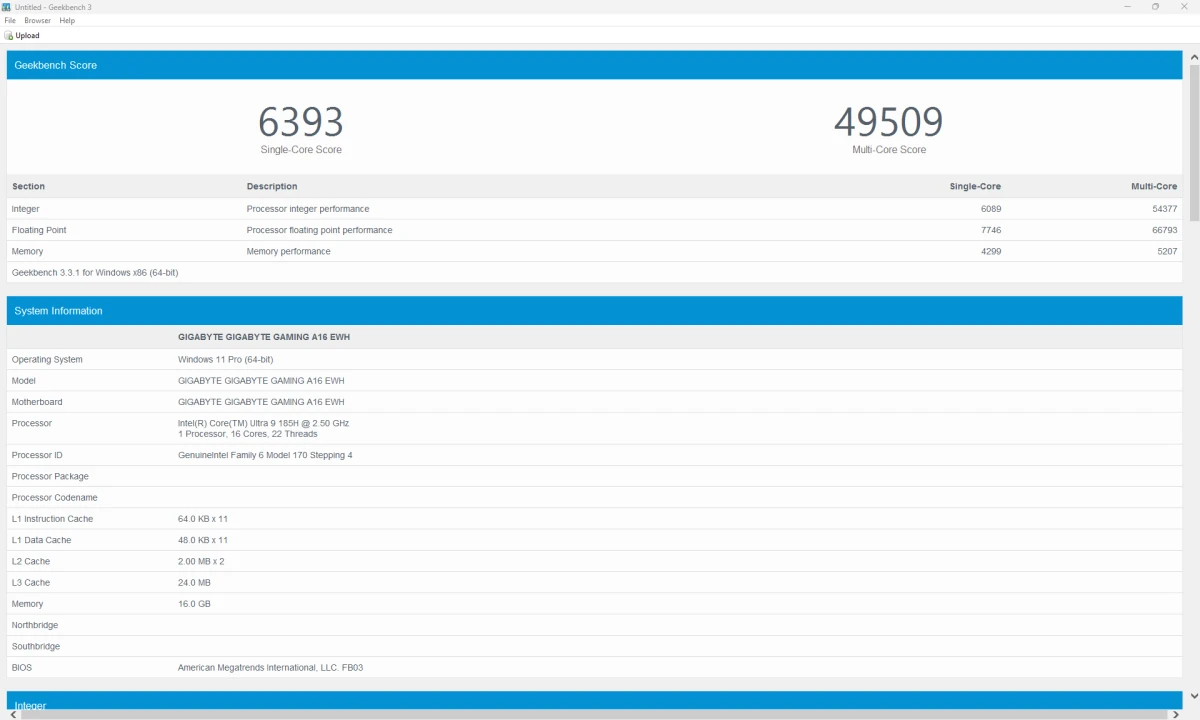Viewport: 1200px width, 720px height.
Task: Select the multi-core score 49509
Action: click(x=889, y=122)
